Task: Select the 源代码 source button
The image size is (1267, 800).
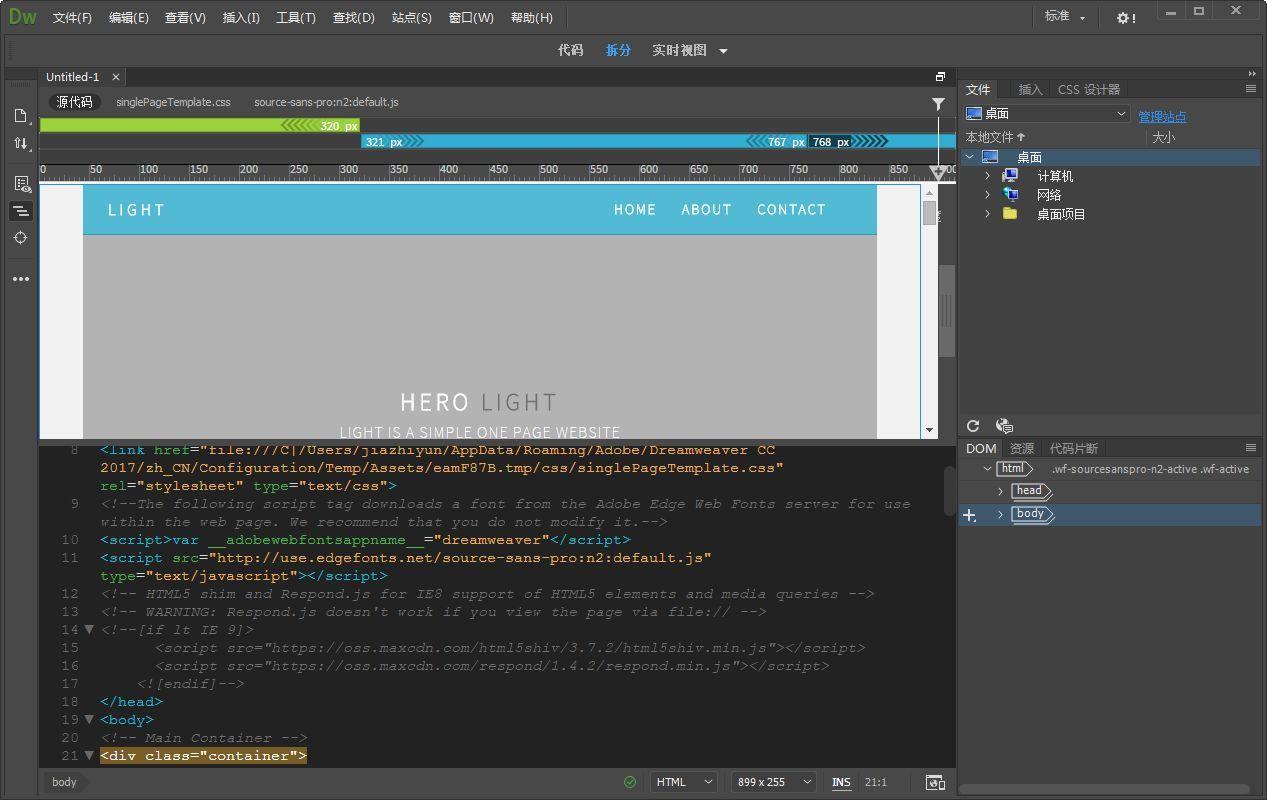Action: coord(74,102)
